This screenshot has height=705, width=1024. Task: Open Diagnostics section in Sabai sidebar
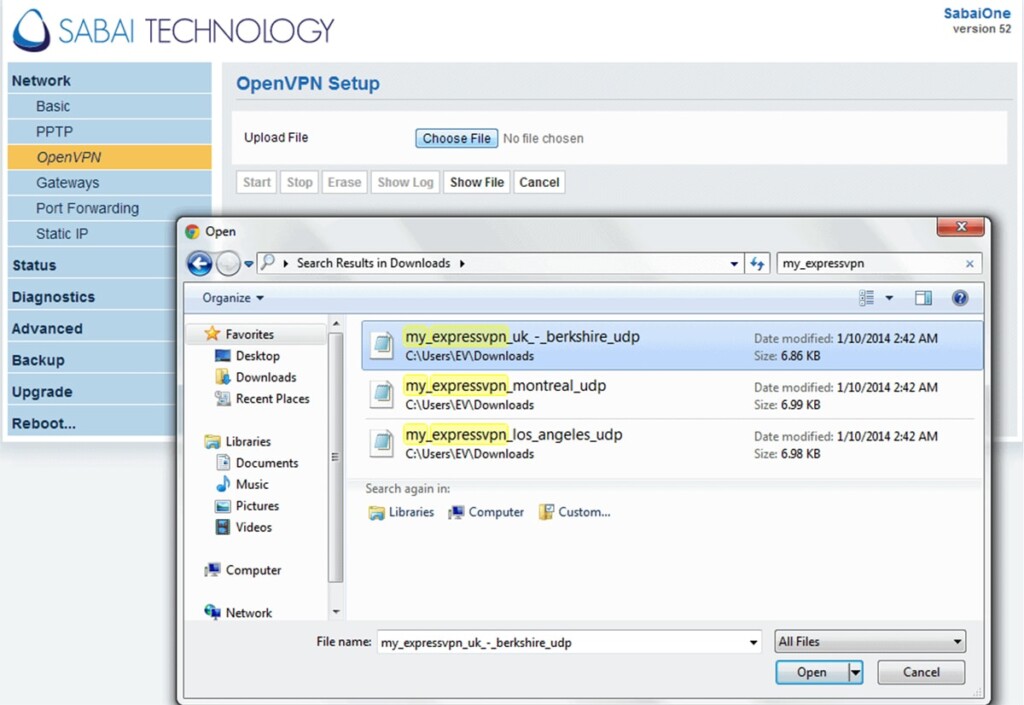click(x=91, y=297)
